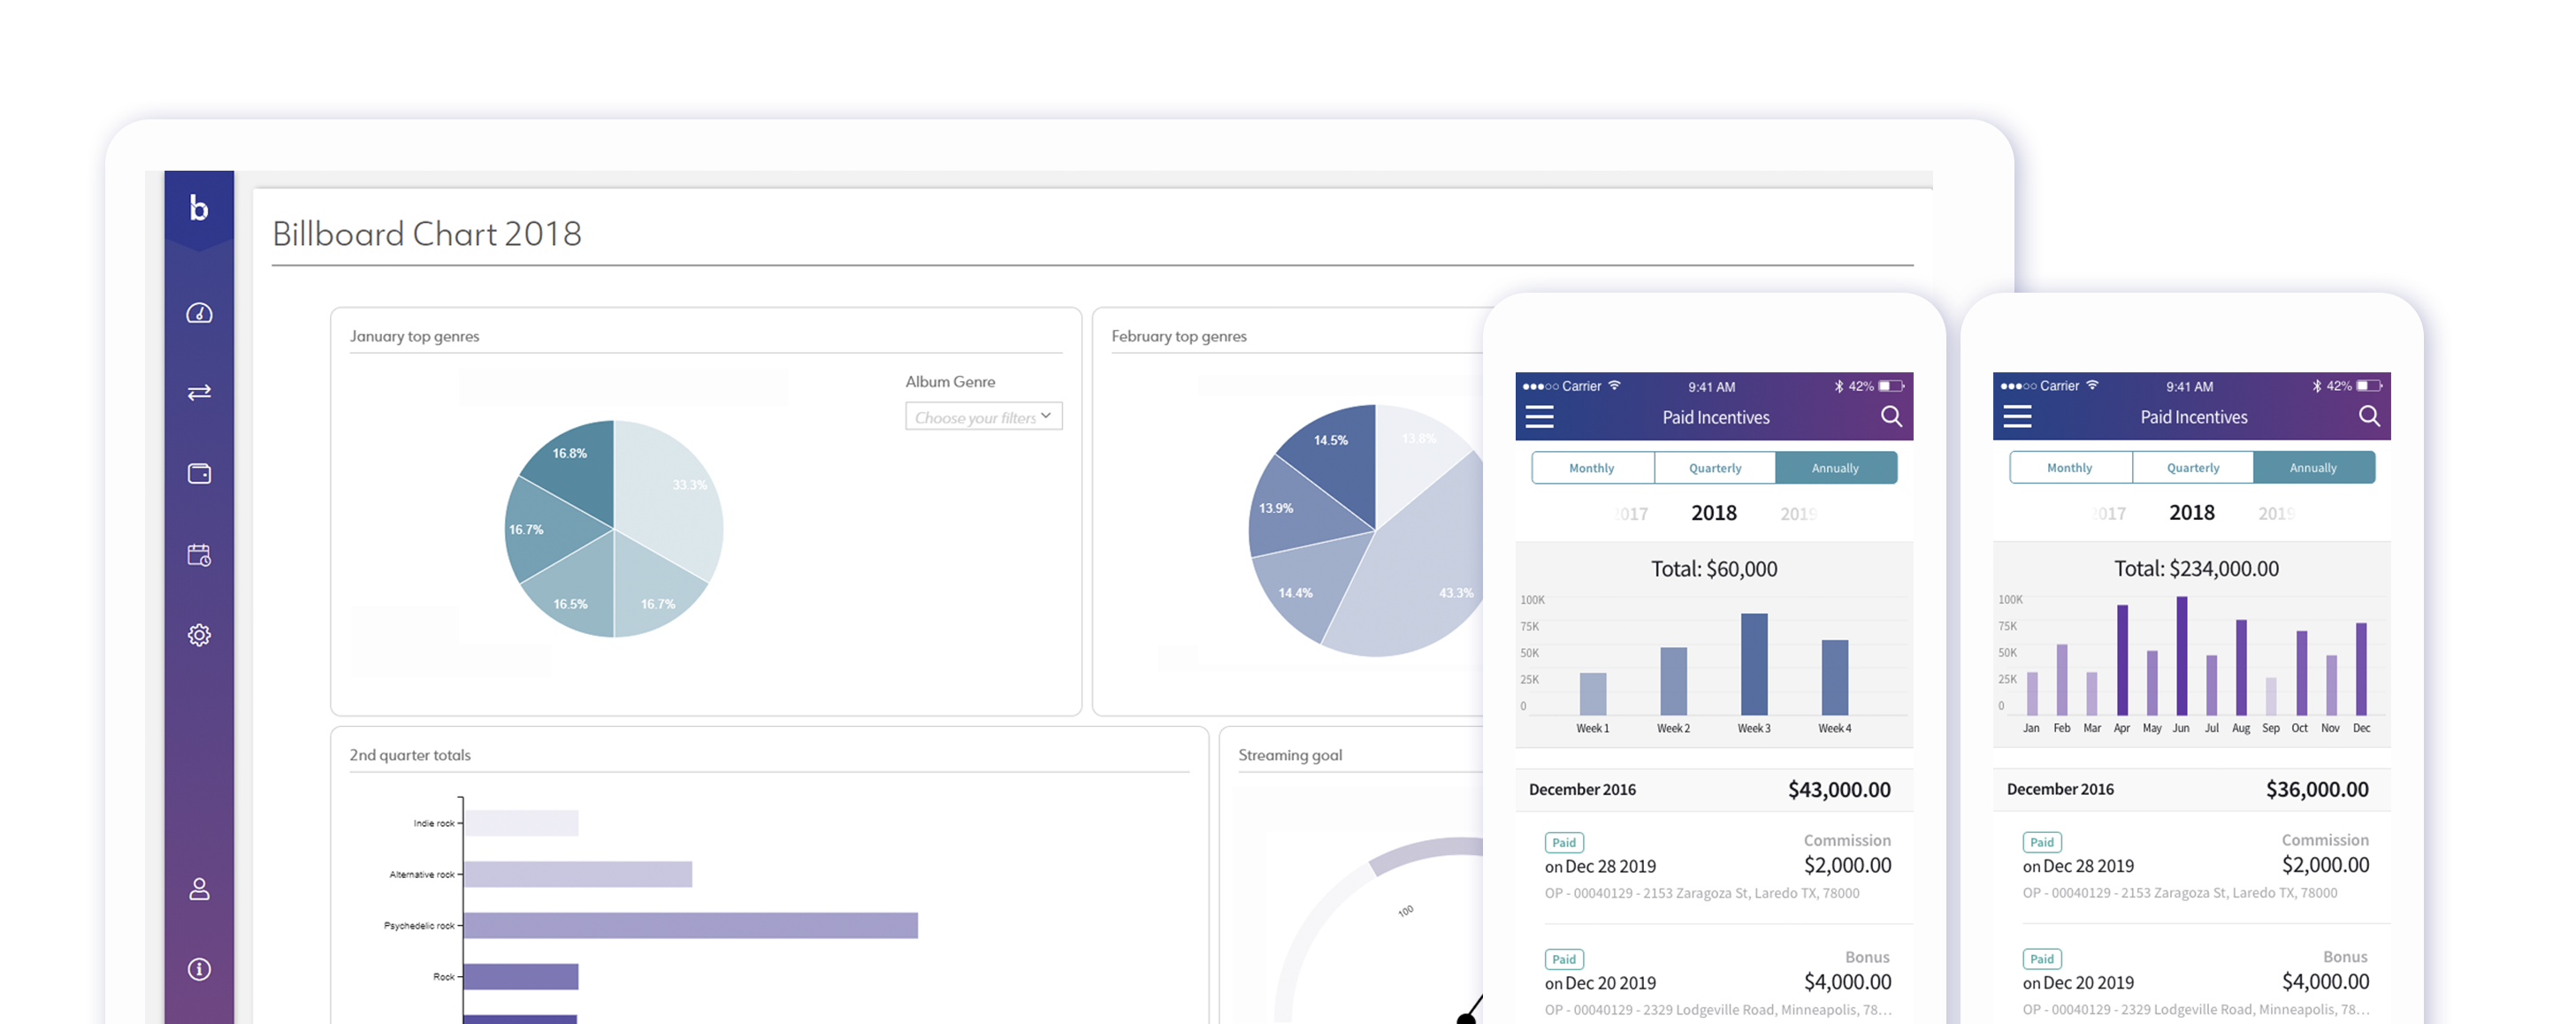Click the 'Billboard Chart 2018' title

427,234
